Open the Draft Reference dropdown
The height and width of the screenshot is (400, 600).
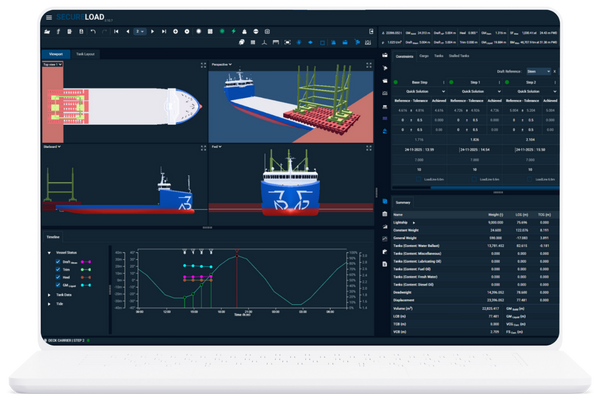(537, 72)
